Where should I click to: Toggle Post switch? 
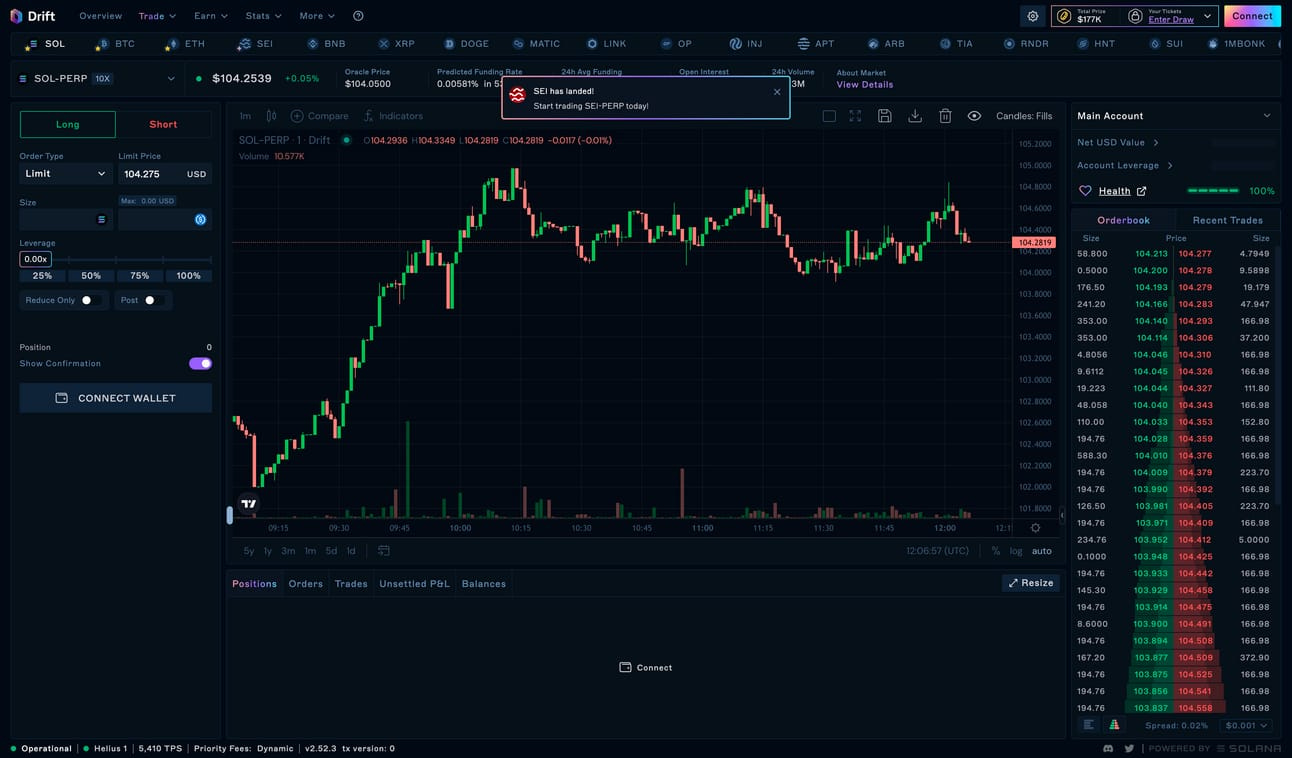153,300
